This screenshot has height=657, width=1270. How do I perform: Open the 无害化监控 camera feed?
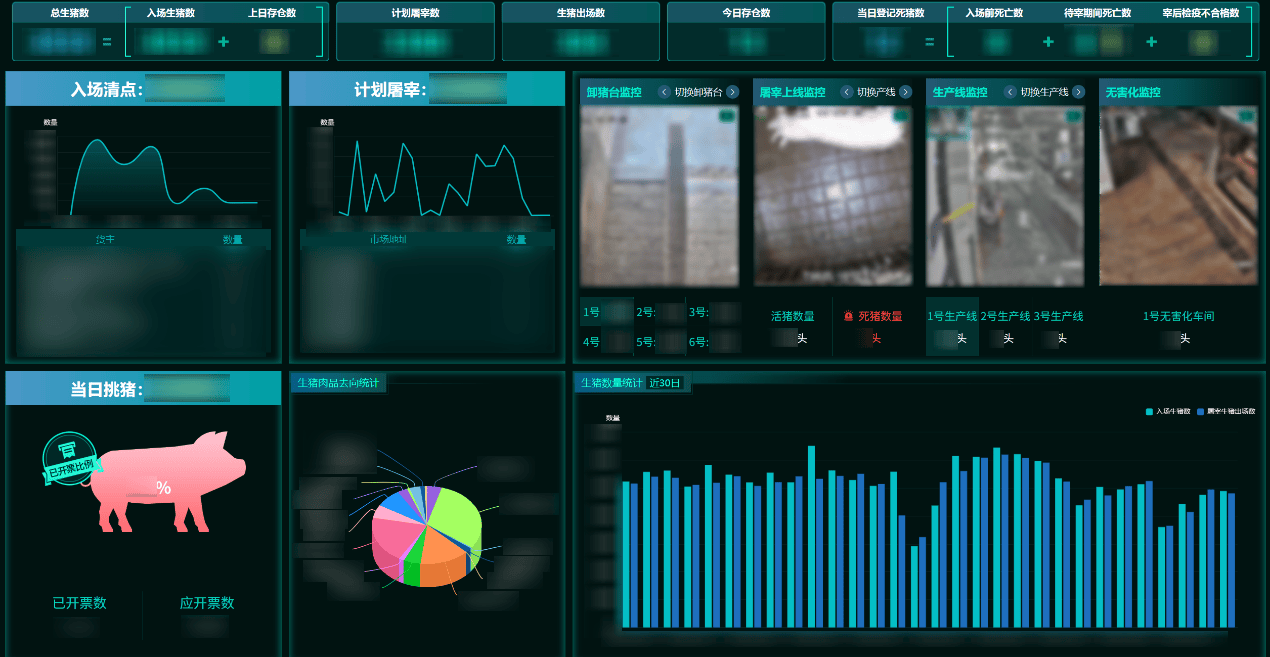1178,195
